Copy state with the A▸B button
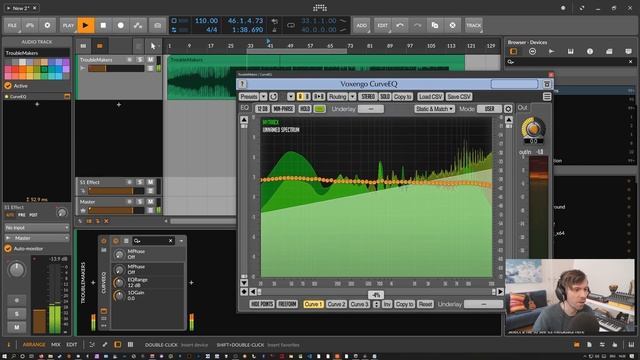Viewport: 640px width, 360px height. 319,97
